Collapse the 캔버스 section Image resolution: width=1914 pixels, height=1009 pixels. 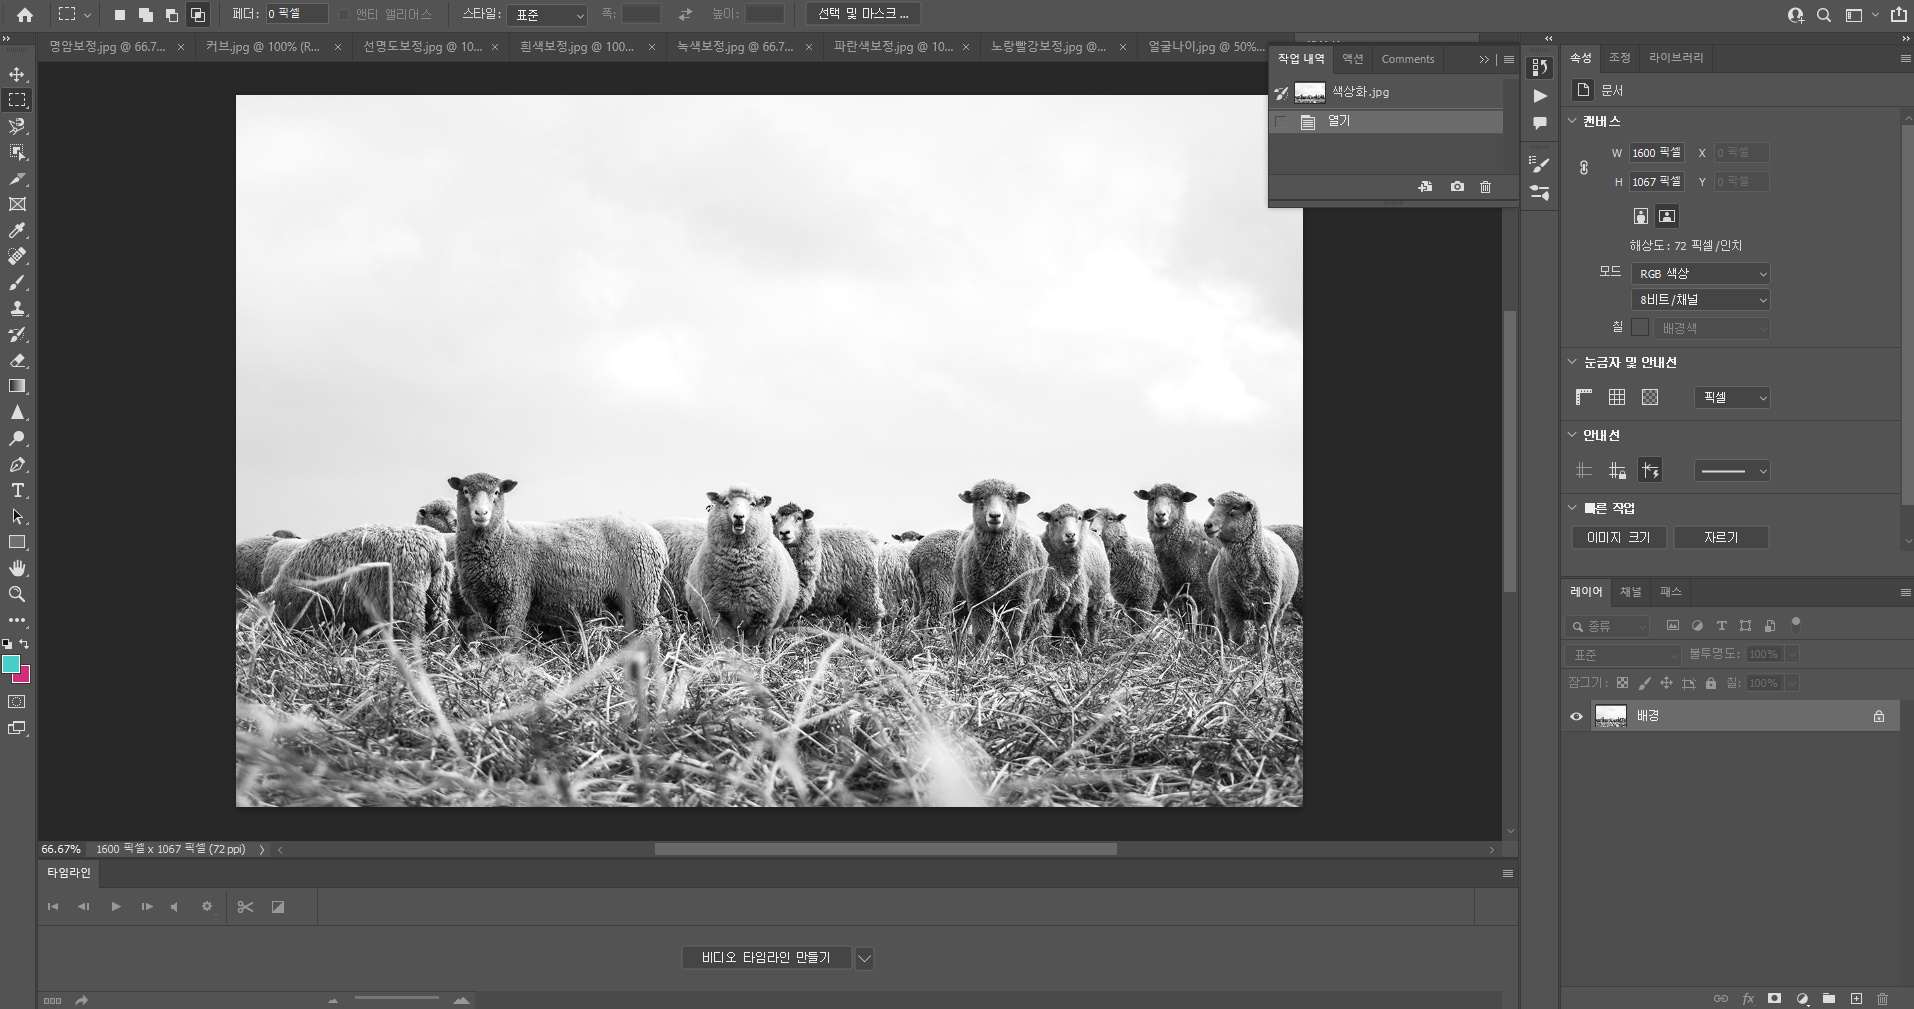pos(1572,121)
